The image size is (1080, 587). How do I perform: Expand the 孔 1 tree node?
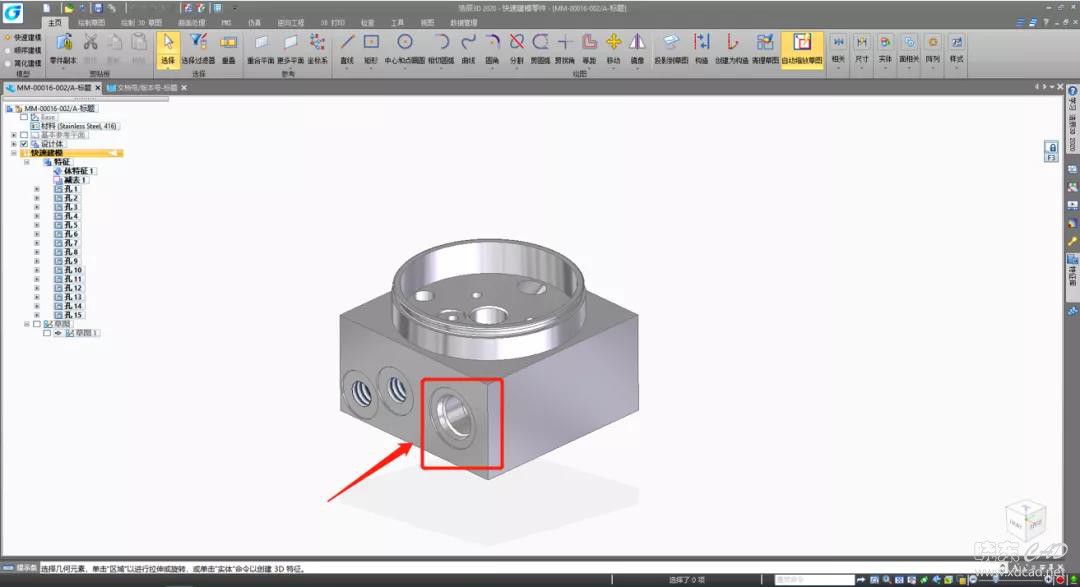[37, 189]
